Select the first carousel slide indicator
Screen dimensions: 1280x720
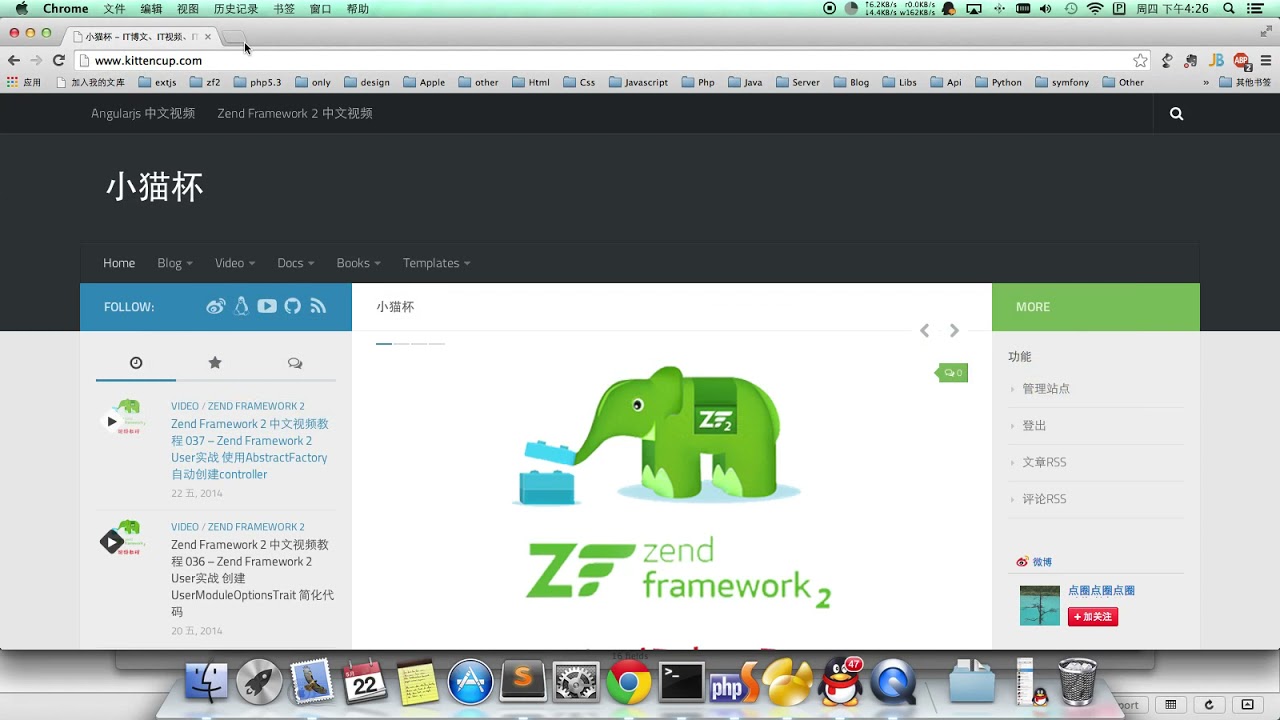pyautogui.click(x=384, y=343)
